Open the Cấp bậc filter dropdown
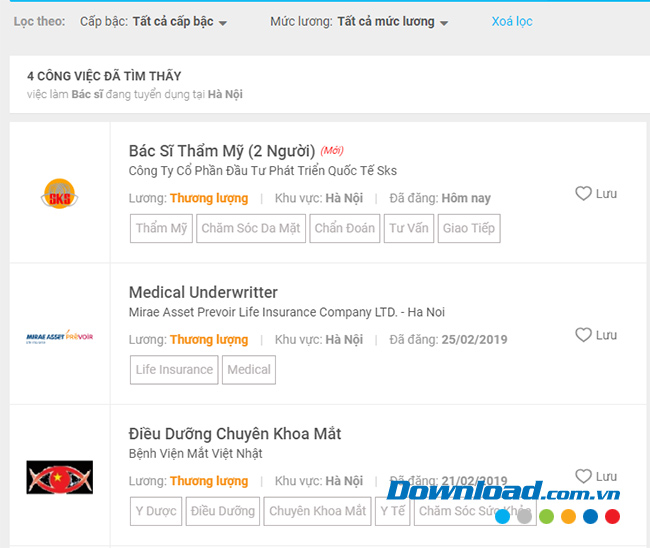 [179, 22]
